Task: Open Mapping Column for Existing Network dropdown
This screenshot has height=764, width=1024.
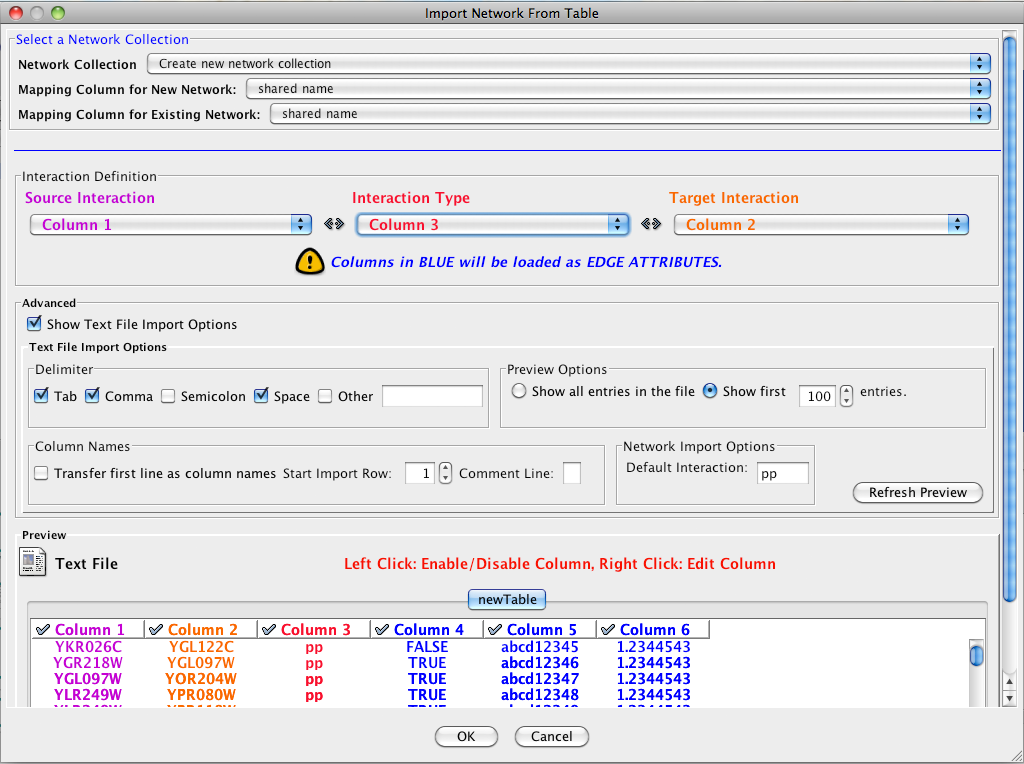Action: [630, 114]
